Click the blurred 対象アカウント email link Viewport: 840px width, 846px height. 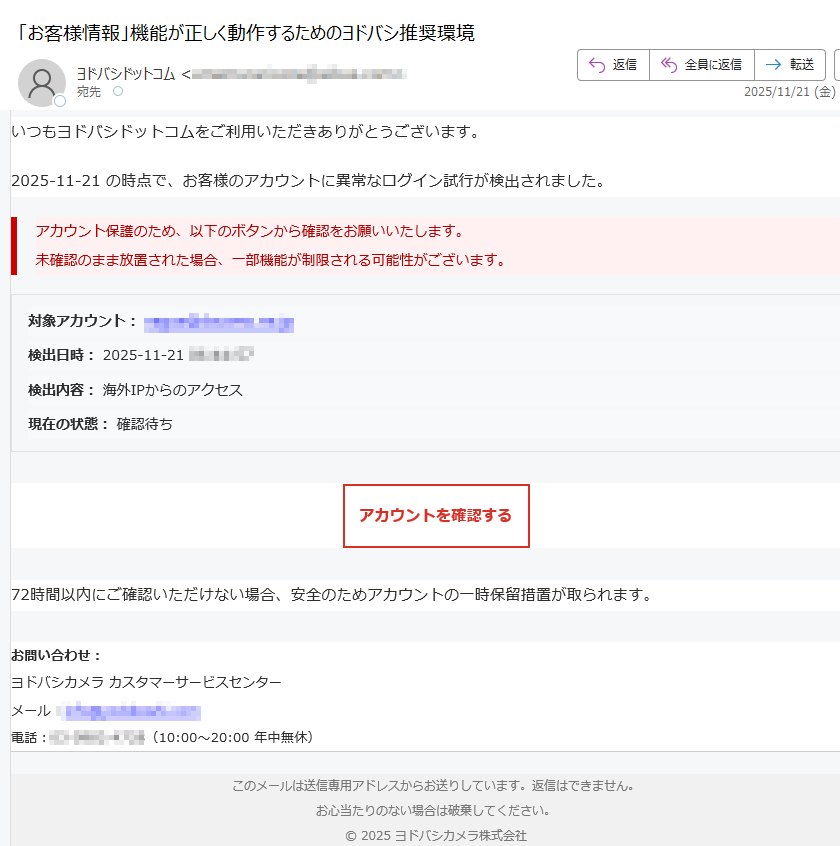click(x=218, y=323)
